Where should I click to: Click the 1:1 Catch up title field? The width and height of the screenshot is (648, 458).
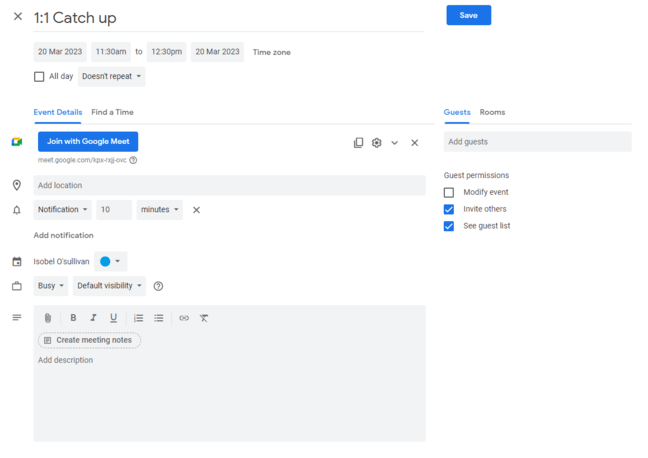229,18
